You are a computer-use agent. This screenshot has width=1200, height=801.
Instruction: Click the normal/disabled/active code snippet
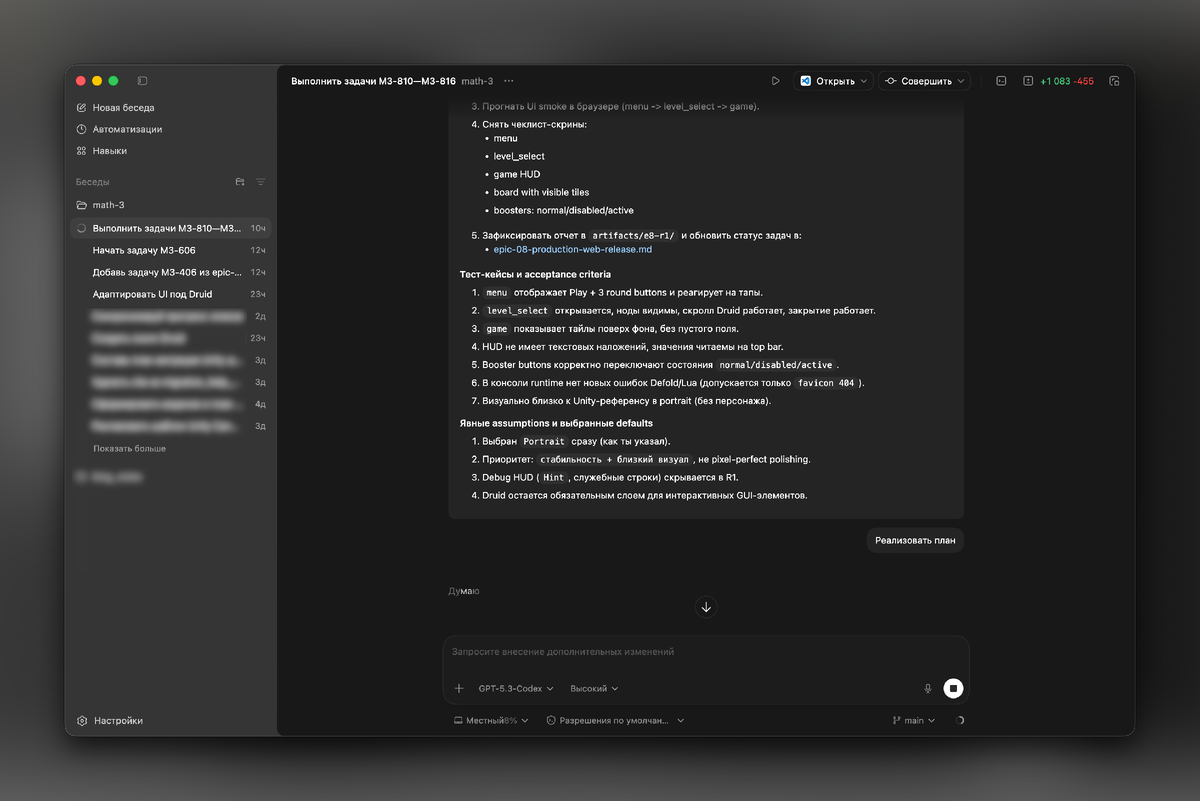coord(776,365)
